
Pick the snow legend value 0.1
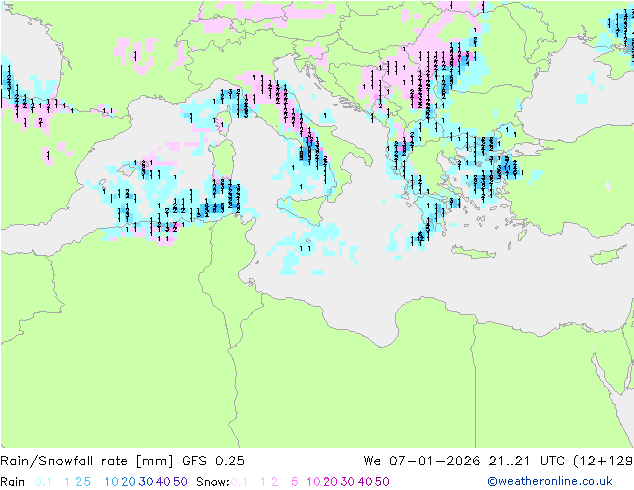(240, 482)
